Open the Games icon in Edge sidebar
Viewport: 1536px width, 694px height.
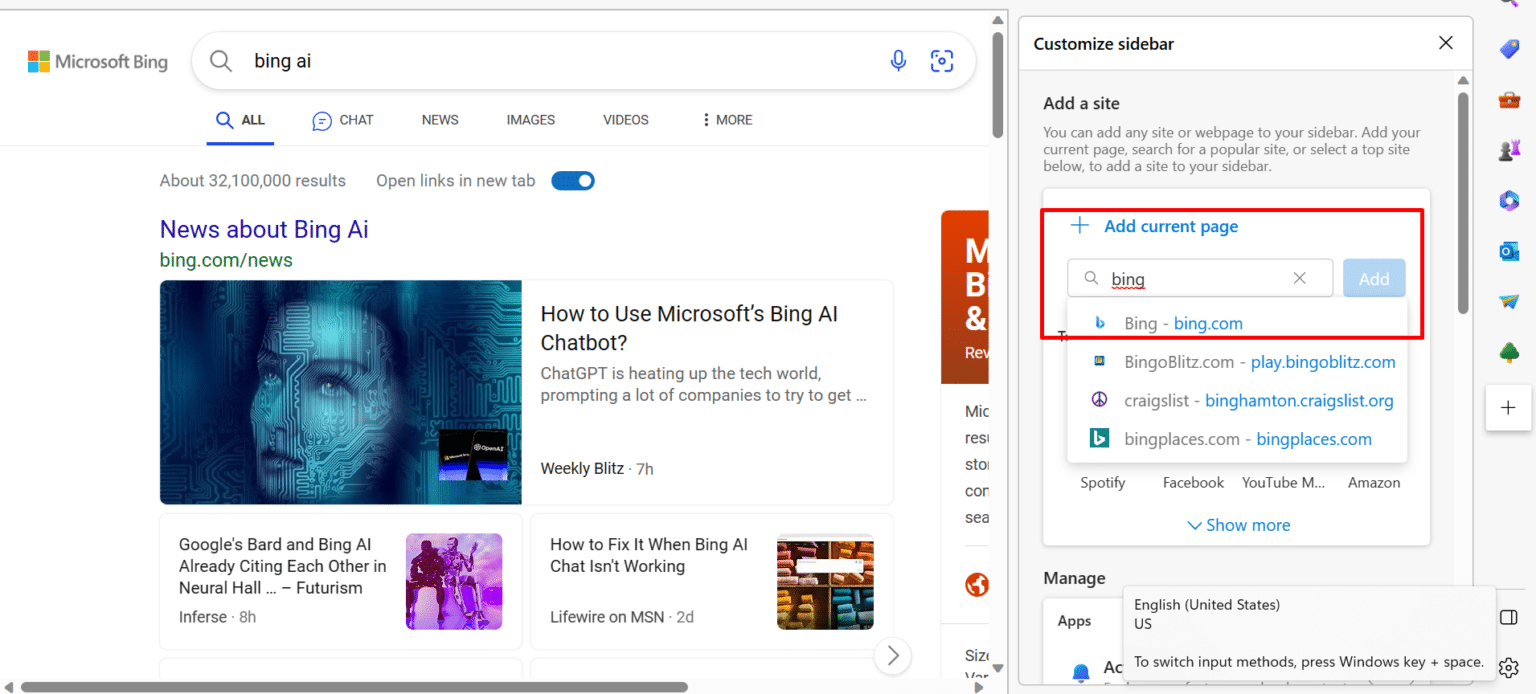tap(1509, 149)
